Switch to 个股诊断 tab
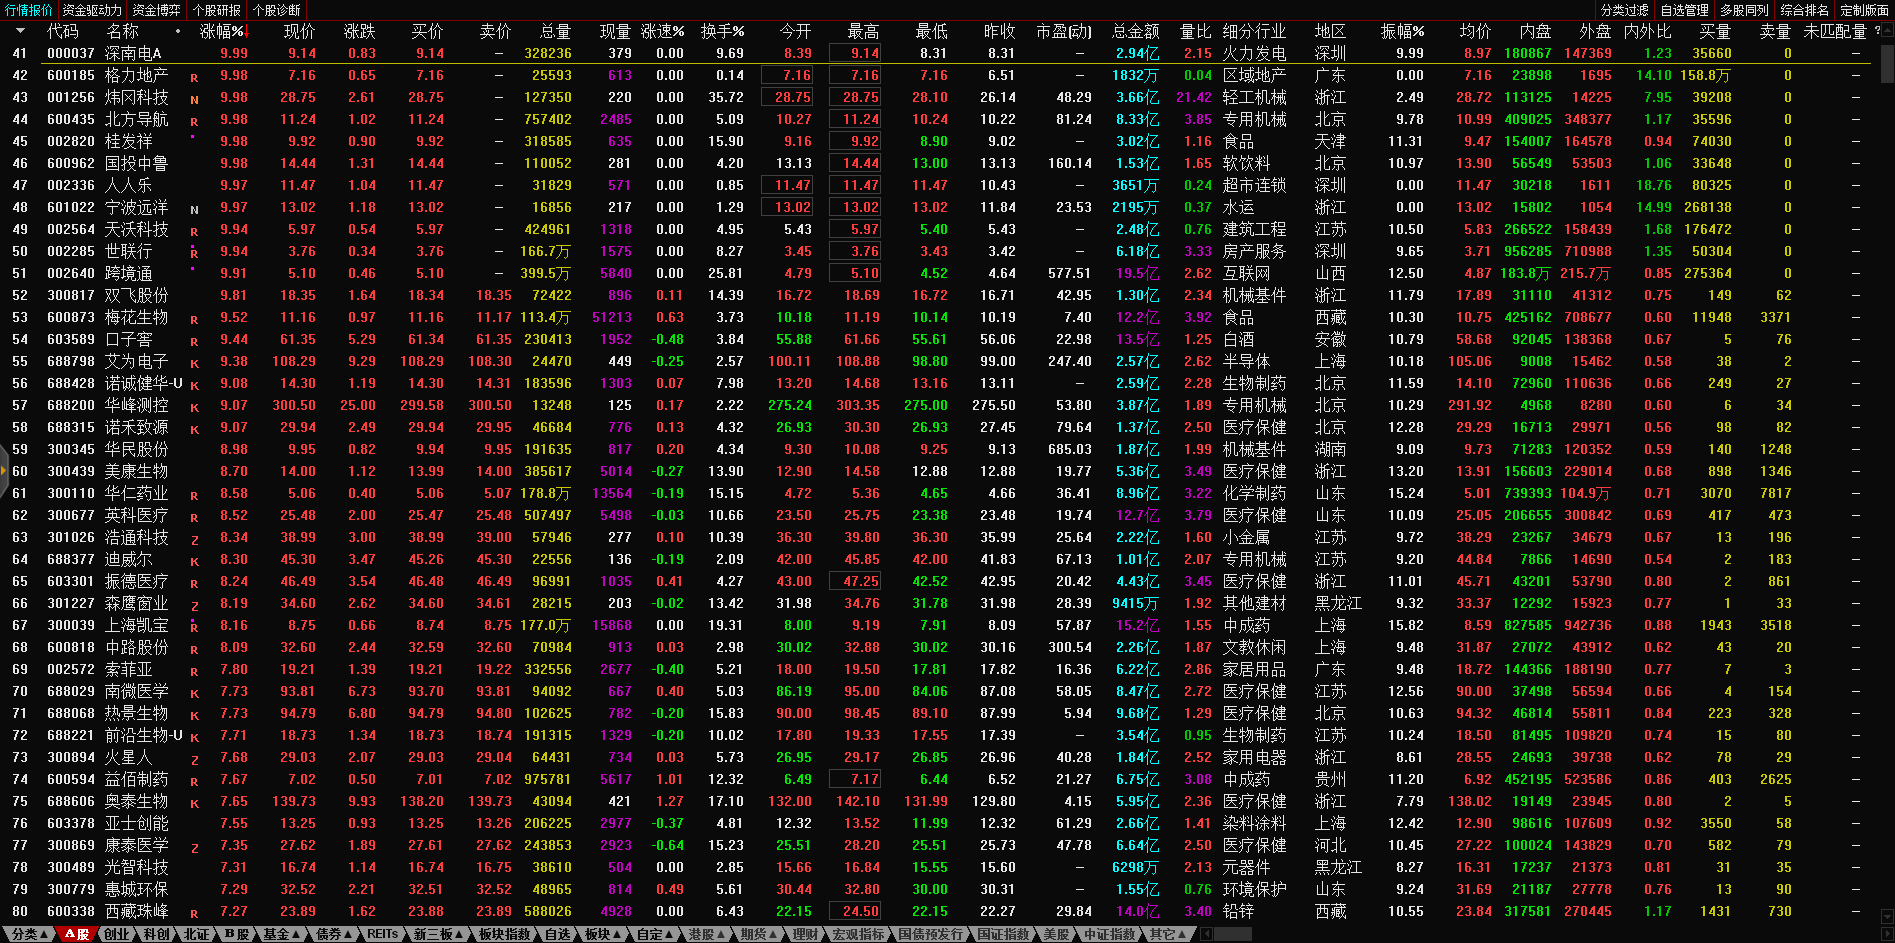Screen dimensions: 1895x943 [x=277, y=10]
